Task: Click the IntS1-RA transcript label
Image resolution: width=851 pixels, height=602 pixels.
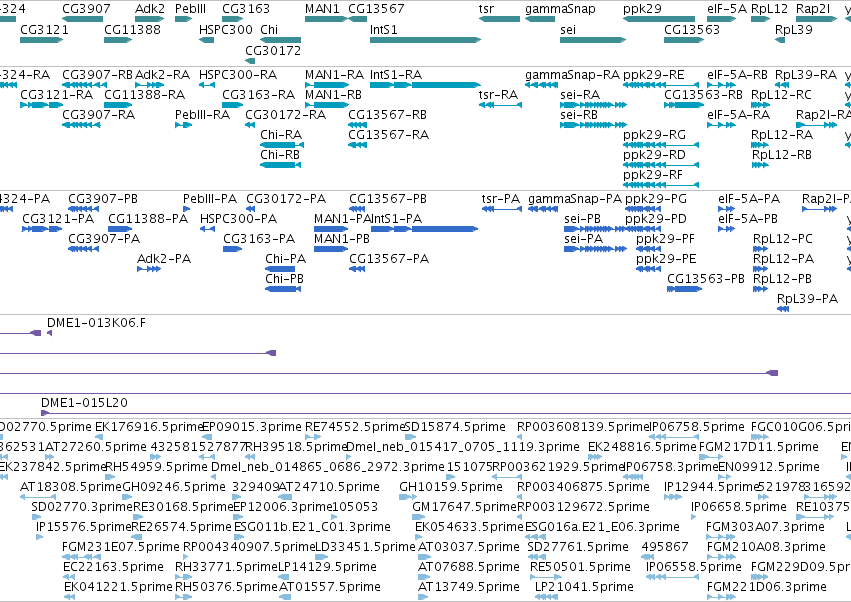Action: (x=396, y=74)
